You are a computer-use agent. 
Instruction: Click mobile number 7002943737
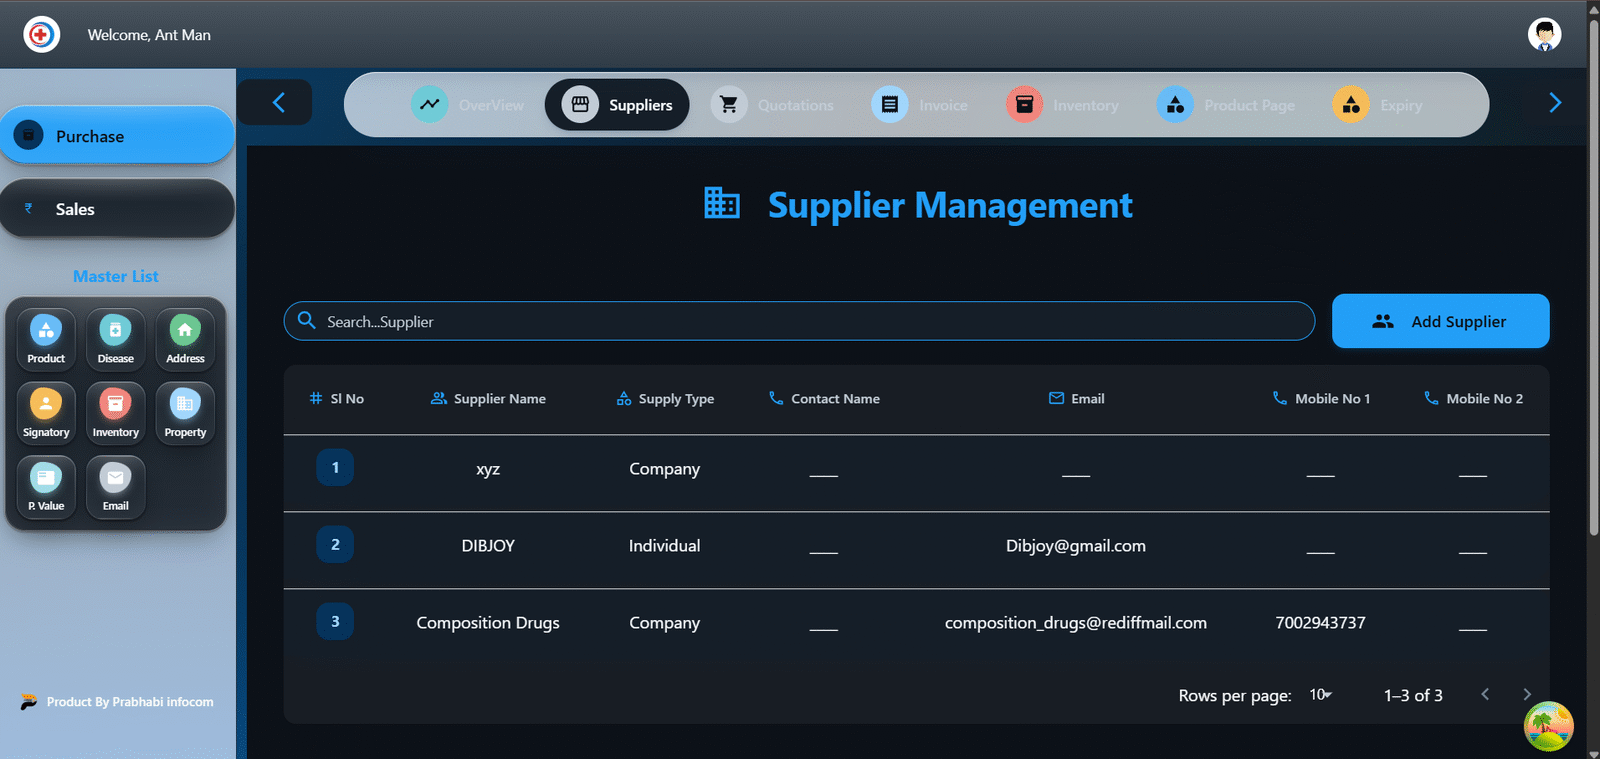1321,623
